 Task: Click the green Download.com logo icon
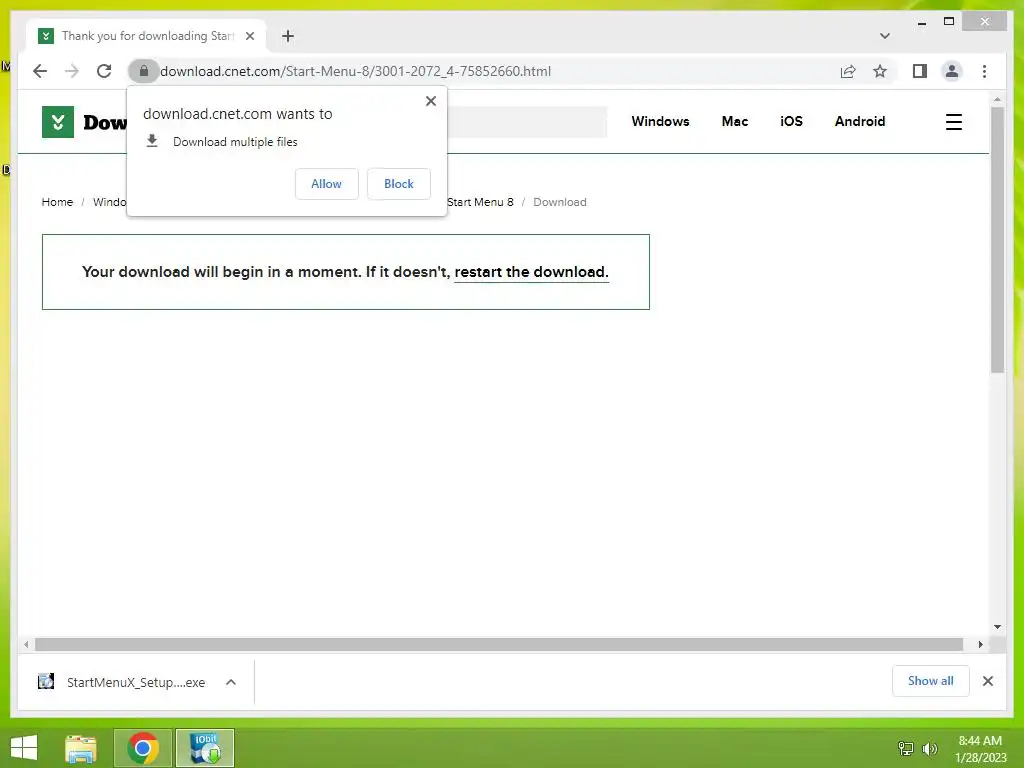click(x=57, y=121)
